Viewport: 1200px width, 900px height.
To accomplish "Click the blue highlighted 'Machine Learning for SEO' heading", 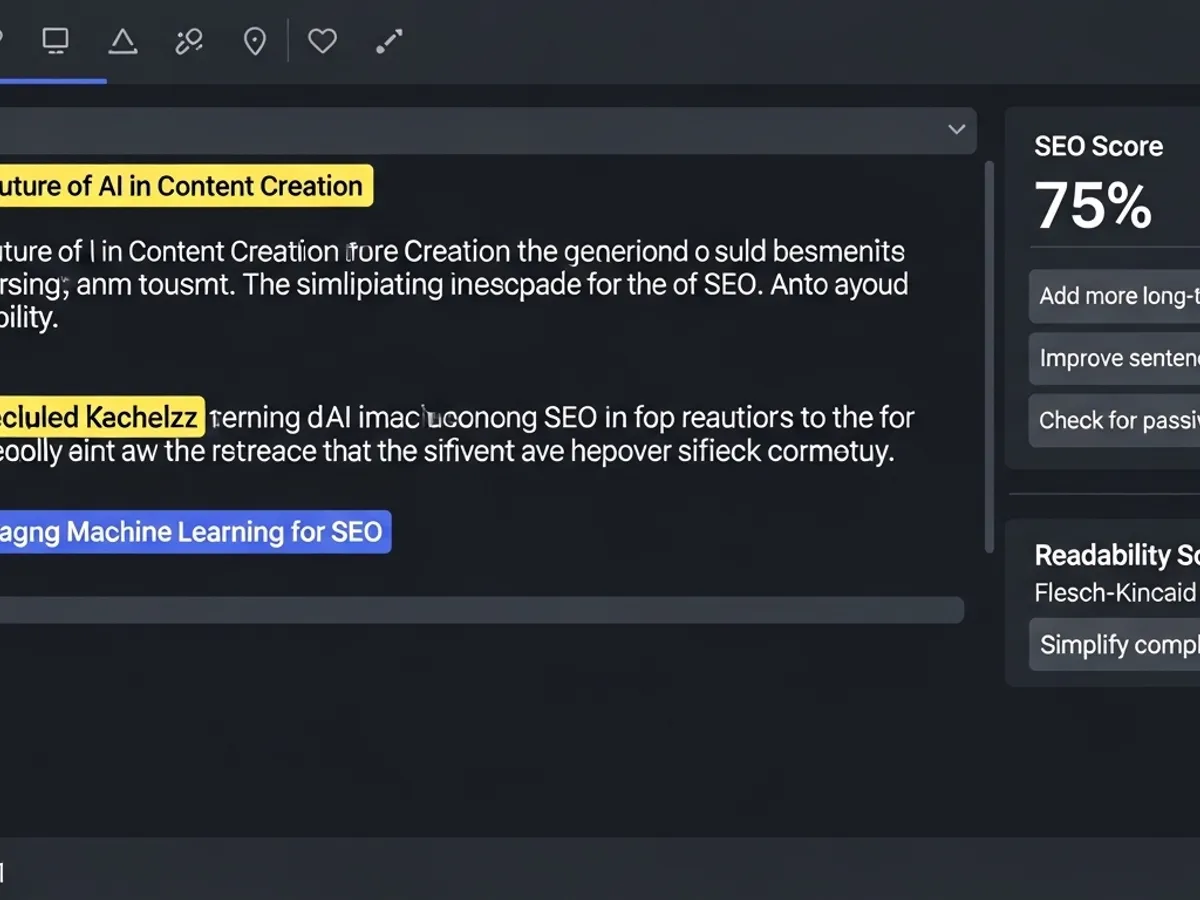I will [x=196, y=531].
